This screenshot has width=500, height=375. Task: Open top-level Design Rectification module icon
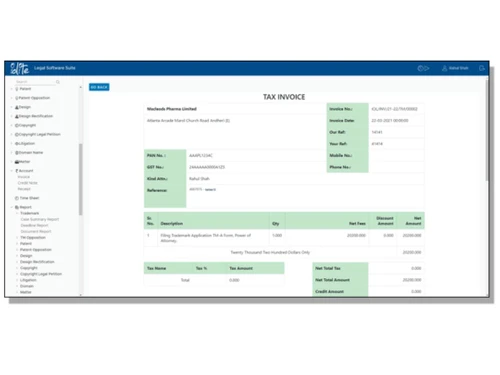[x=17, y=116]
